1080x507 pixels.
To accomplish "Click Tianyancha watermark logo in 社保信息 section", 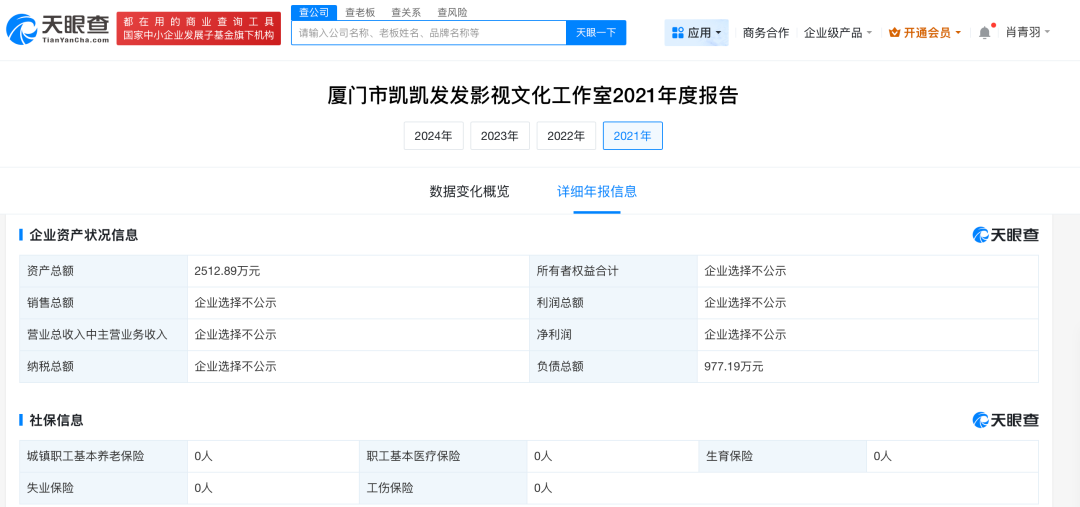I will 1005,420.
